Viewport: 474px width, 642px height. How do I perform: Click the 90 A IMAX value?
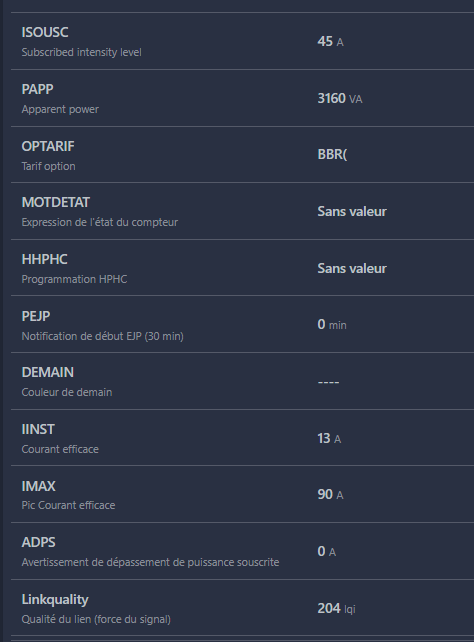(x=330, y=494)
